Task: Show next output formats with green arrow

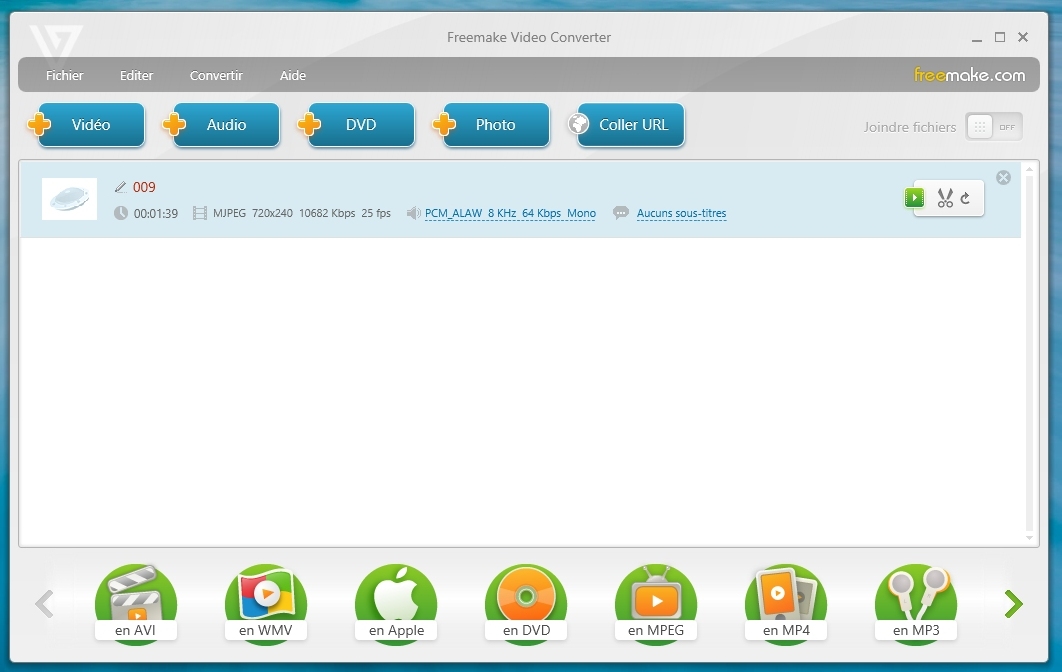Action: click(x=1013, y=604)
